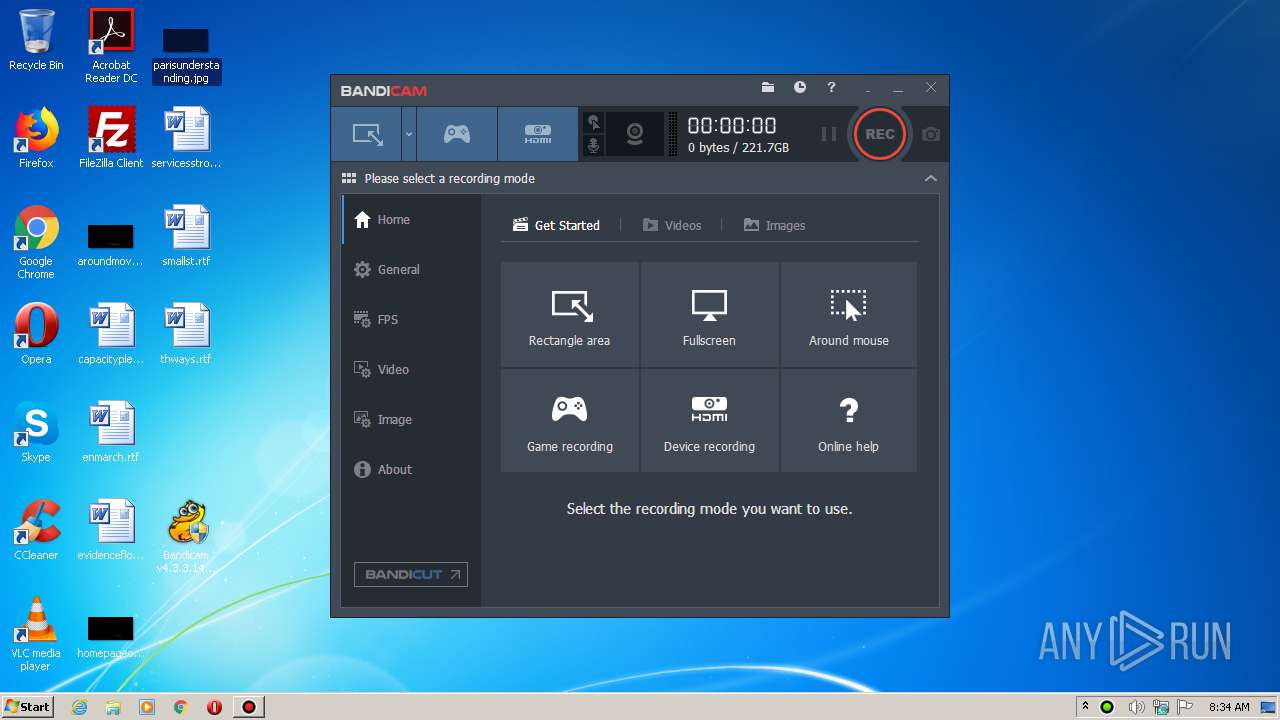Select thways.rtf desktop file
The width and height of the screenshot is (1280, 720).
click(x=186, y=334)
